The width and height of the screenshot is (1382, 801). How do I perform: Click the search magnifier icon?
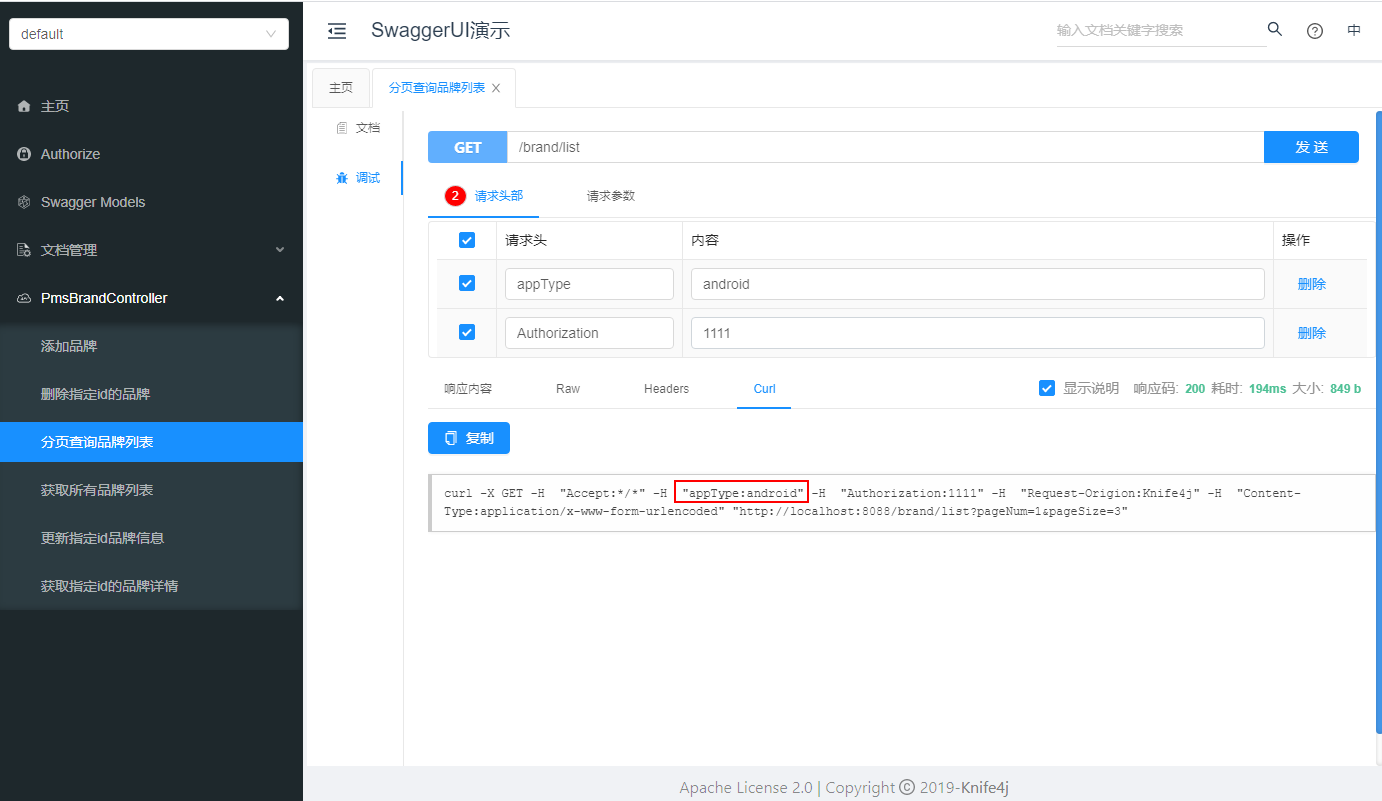click(1275, 29)
